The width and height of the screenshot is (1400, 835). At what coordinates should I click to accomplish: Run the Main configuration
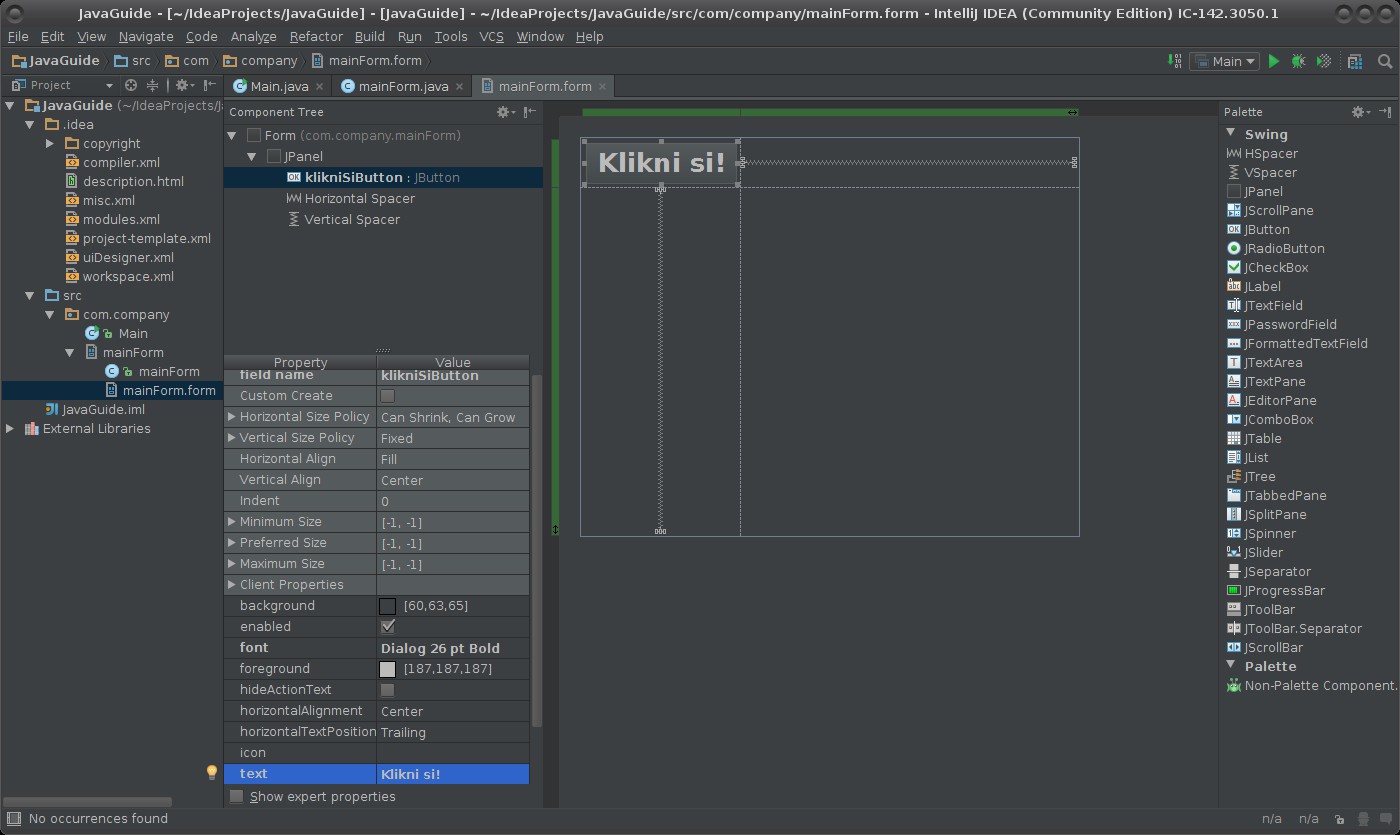pos(1274,61)
